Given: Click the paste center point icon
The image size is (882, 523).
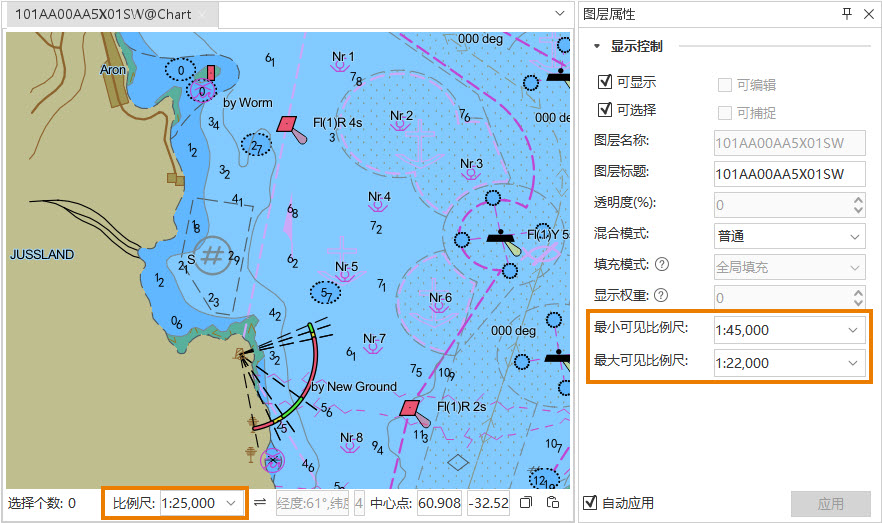Looking at the screenshot, I should coord(552,503).
